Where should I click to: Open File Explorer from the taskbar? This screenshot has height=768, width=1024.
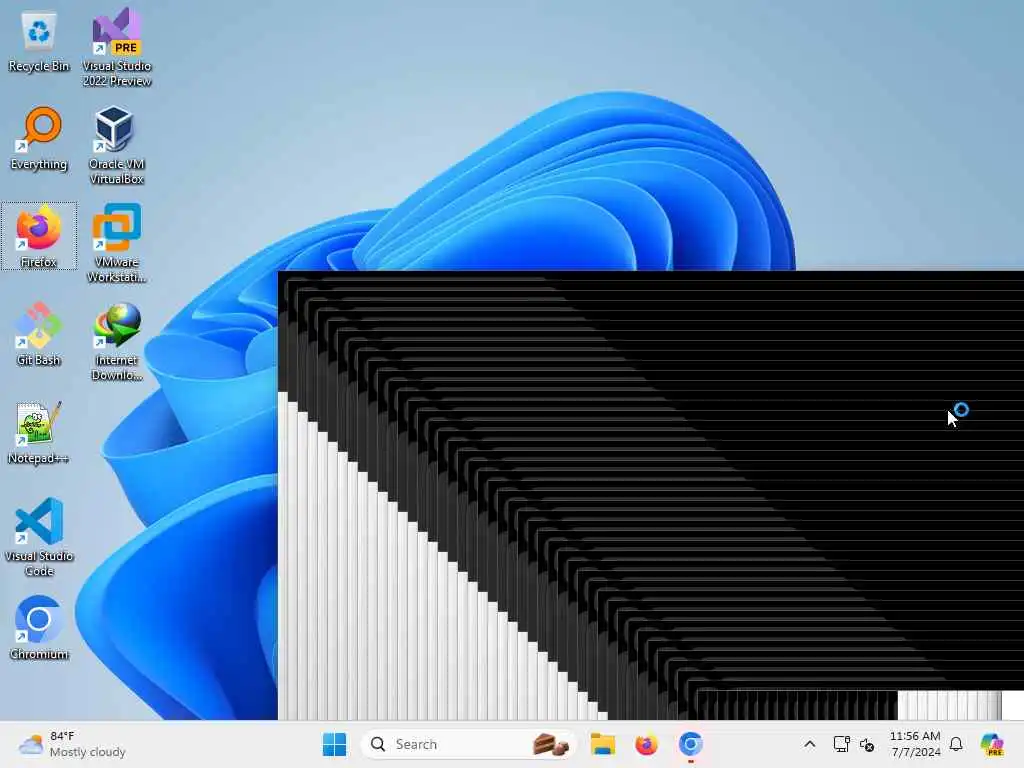pos(602,744)
